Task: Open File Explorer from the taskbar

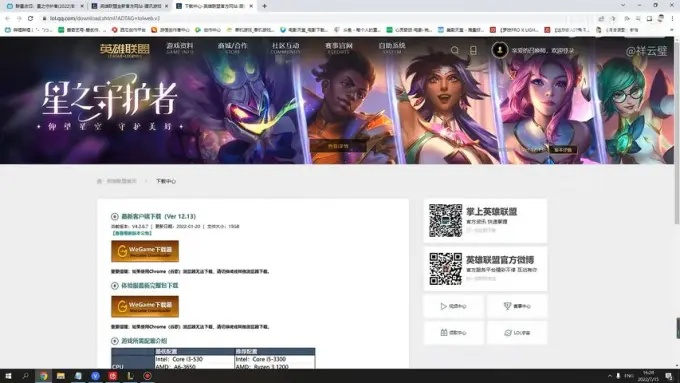Action: pos(60,376)
